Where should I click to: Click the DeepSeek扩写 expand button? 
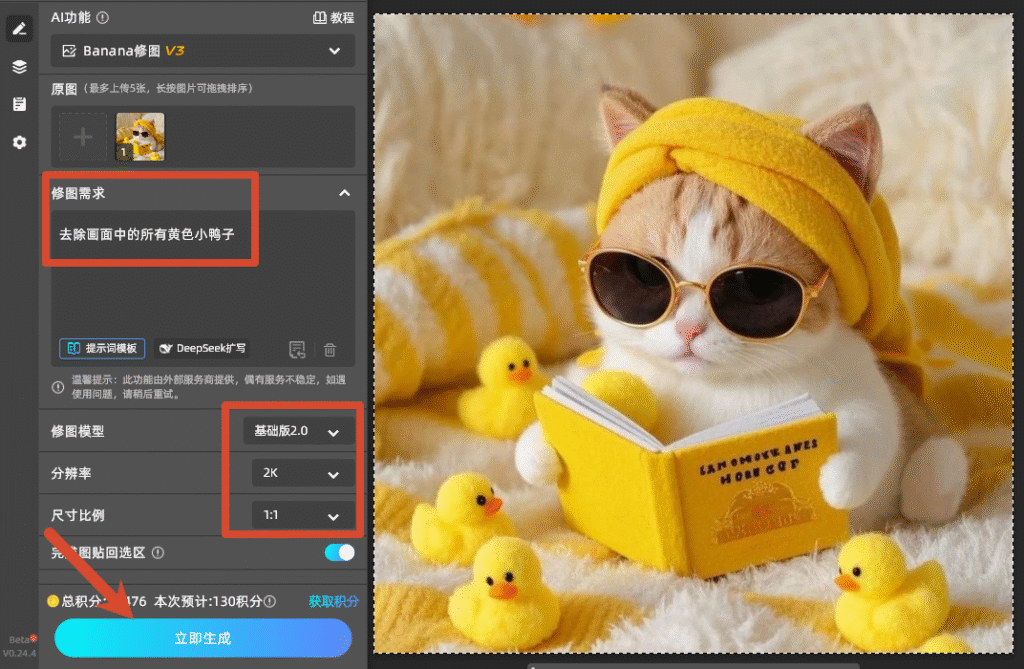203,348
